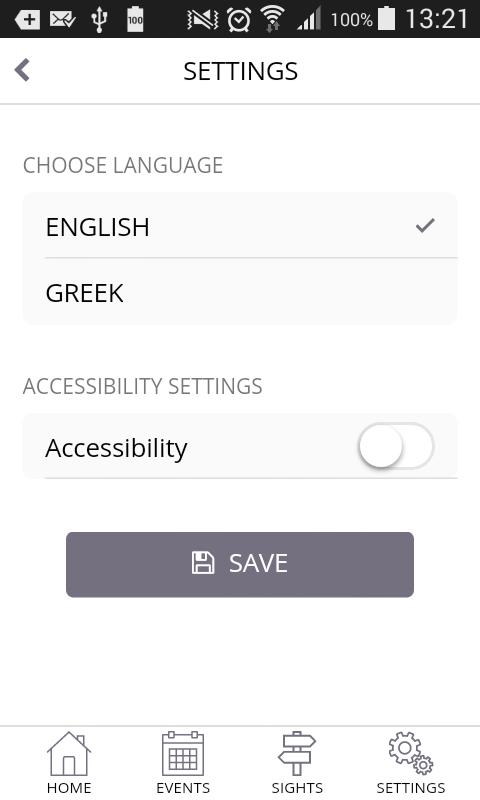480x800 pixels.
Task: Tap the mute vibrate status icon
Action: tap(203, 20)
